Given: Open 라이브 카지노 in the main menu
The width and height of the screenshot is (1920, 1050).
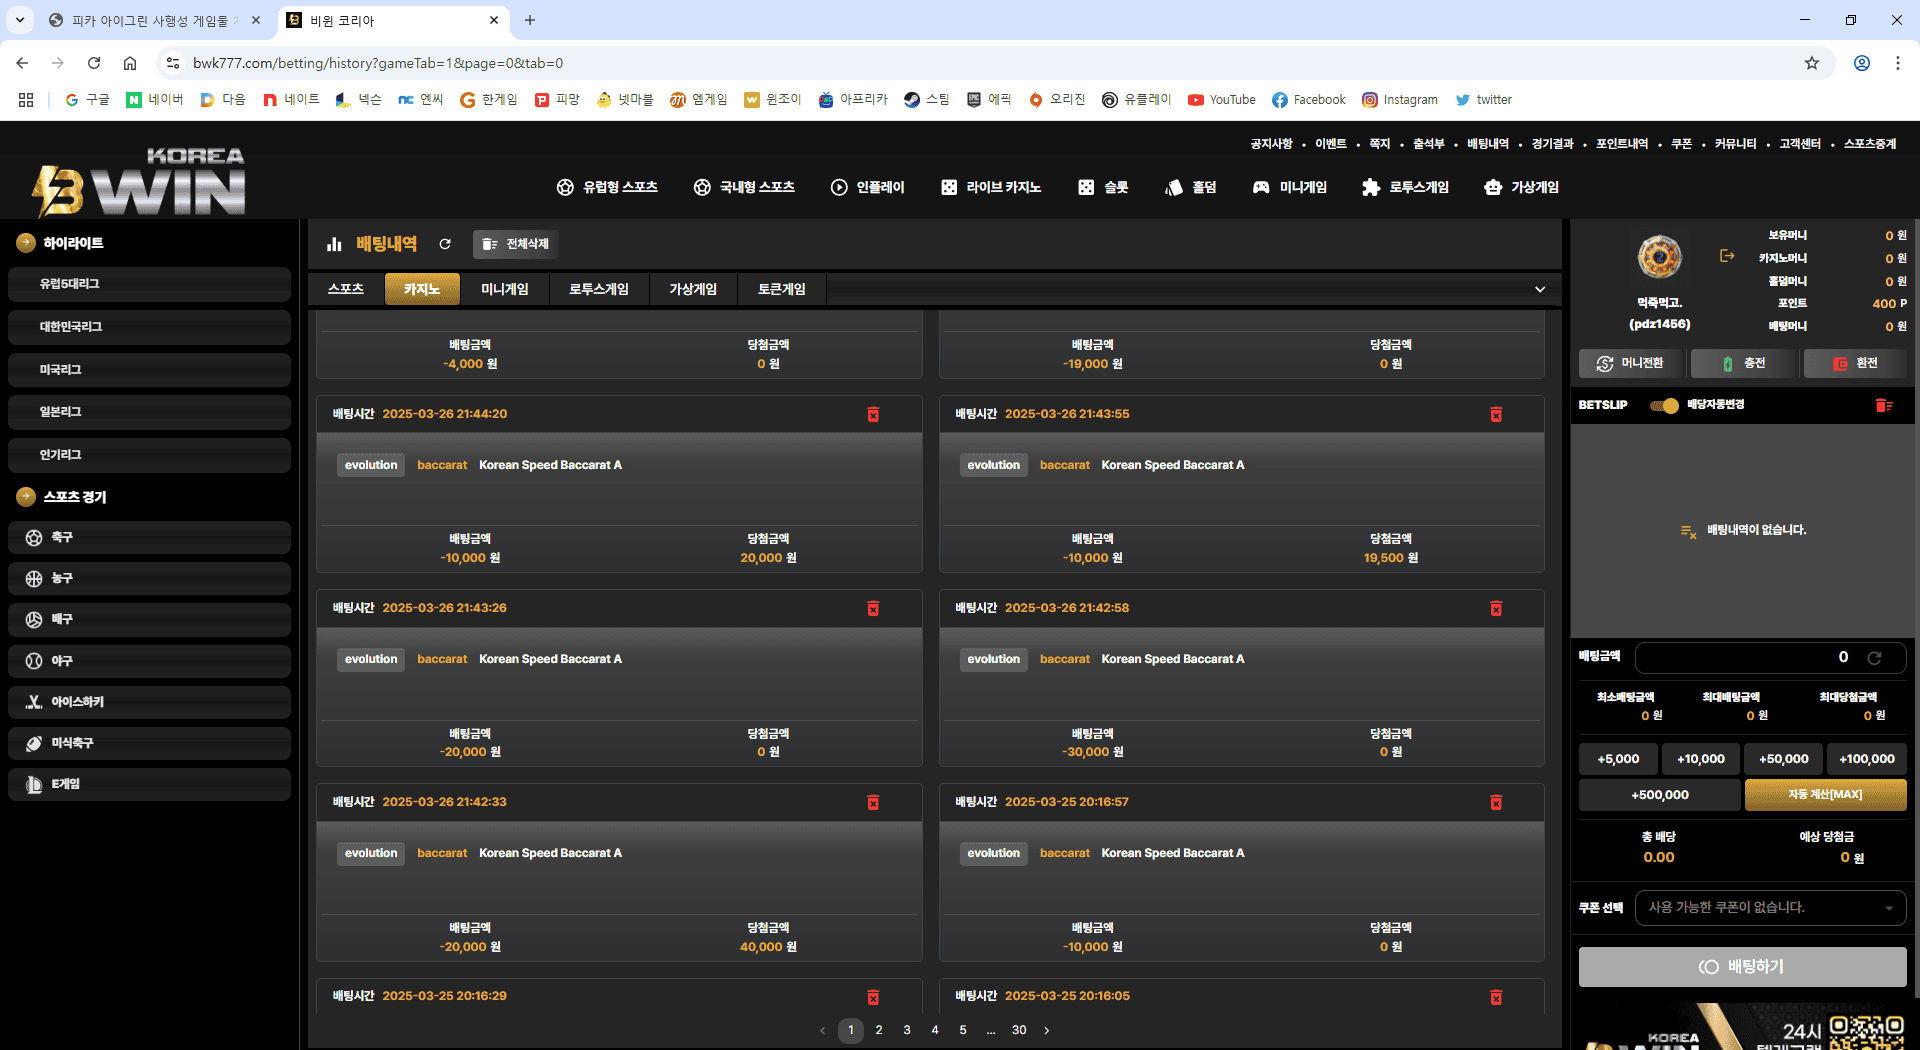Looking at the screenshot, I should pos(991,187).
